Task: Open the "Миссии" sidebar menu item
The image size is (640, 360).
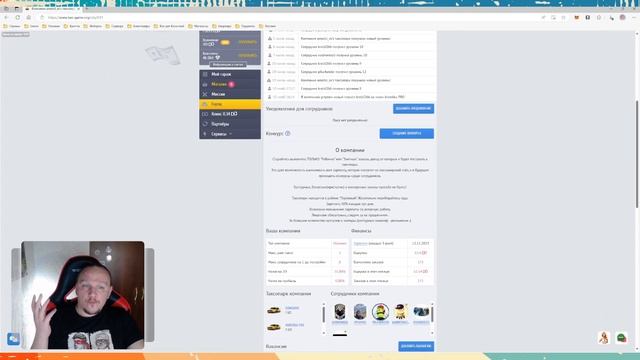Action: (230, 94)
